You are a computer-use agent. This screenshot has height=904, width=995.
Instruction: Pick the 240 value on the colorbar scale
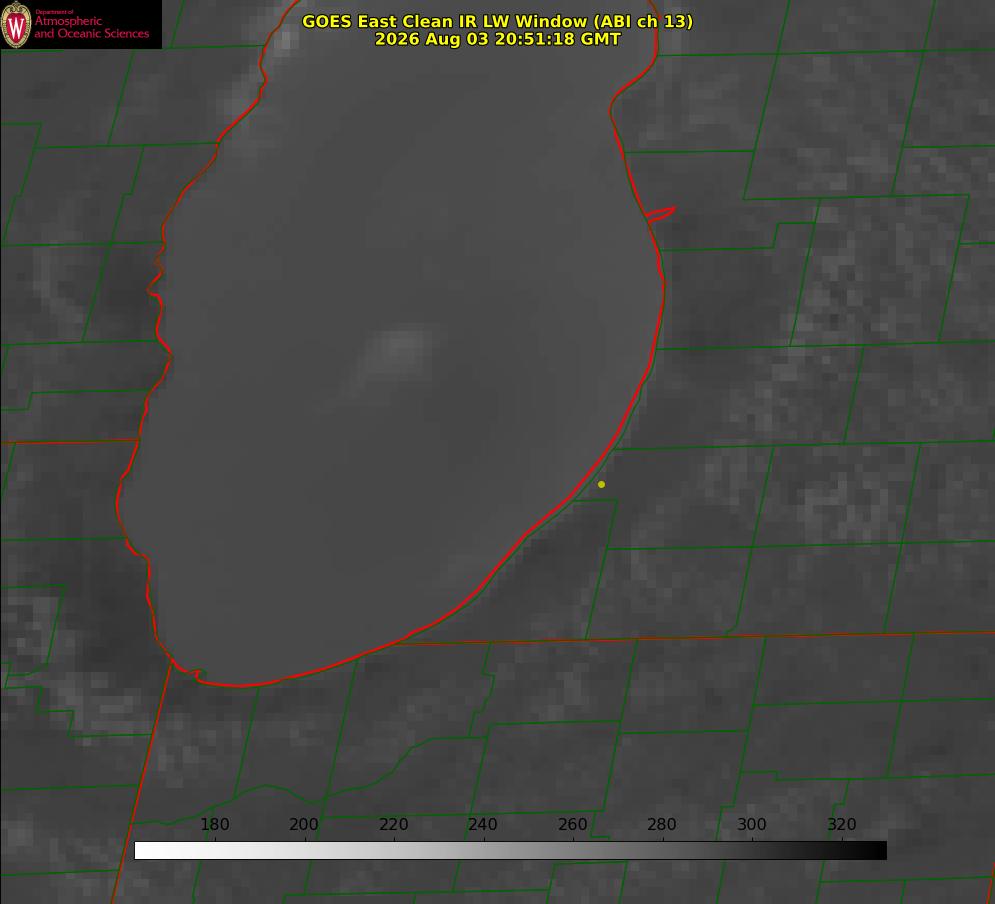tap(483, 824)
